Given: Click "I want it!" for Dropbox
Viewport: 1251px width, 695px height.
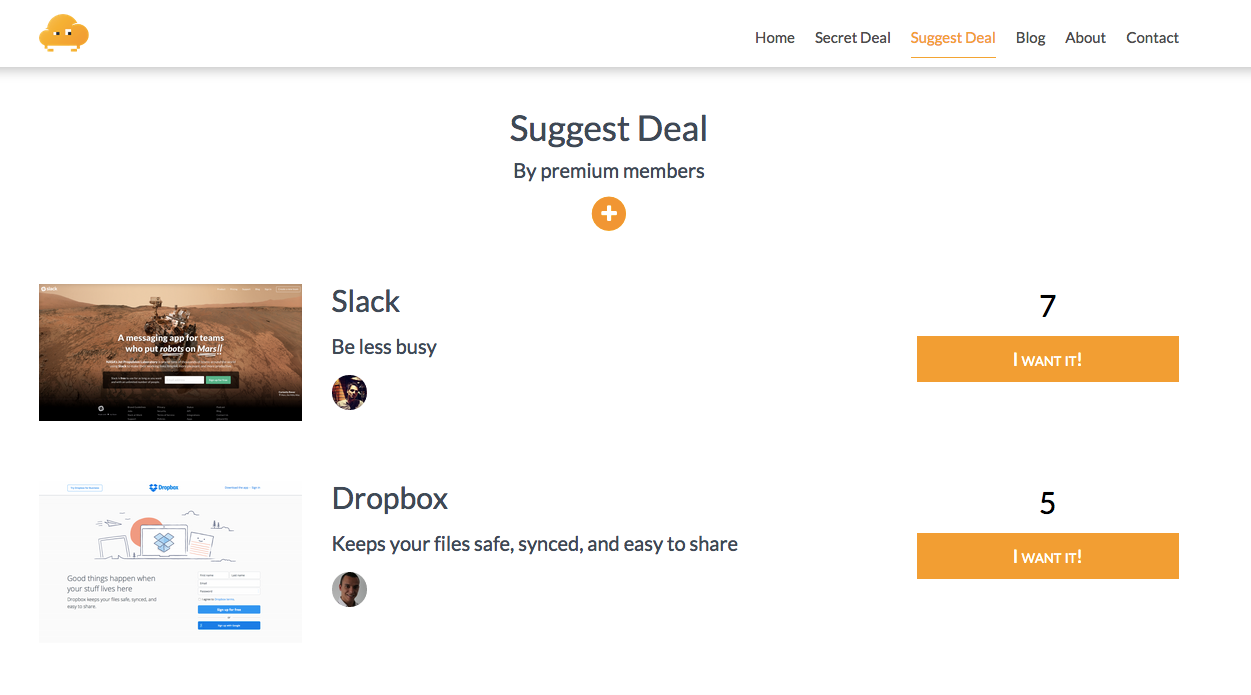Looking at the screenshot, I should pyautogui.click(x=1047, y=556).
